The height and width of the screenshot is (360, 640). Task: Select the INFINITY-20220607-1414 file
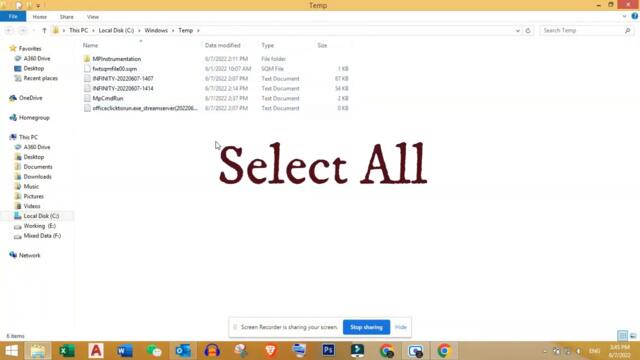click(123, 88)
